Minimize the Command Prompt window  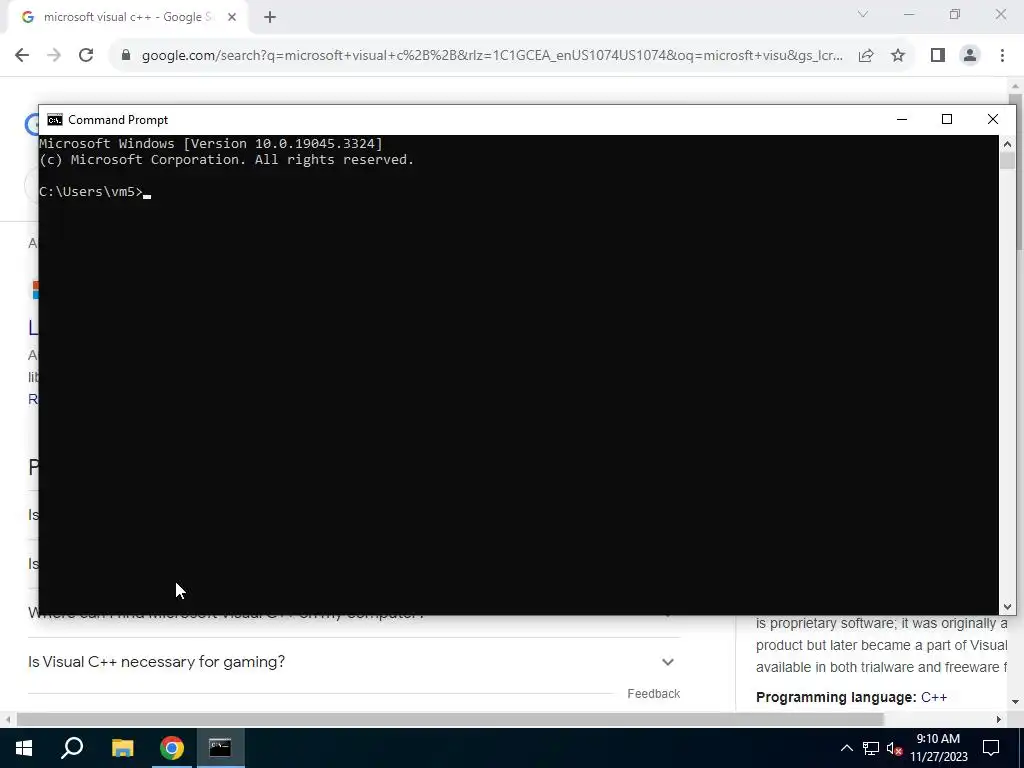coord(902,120)
